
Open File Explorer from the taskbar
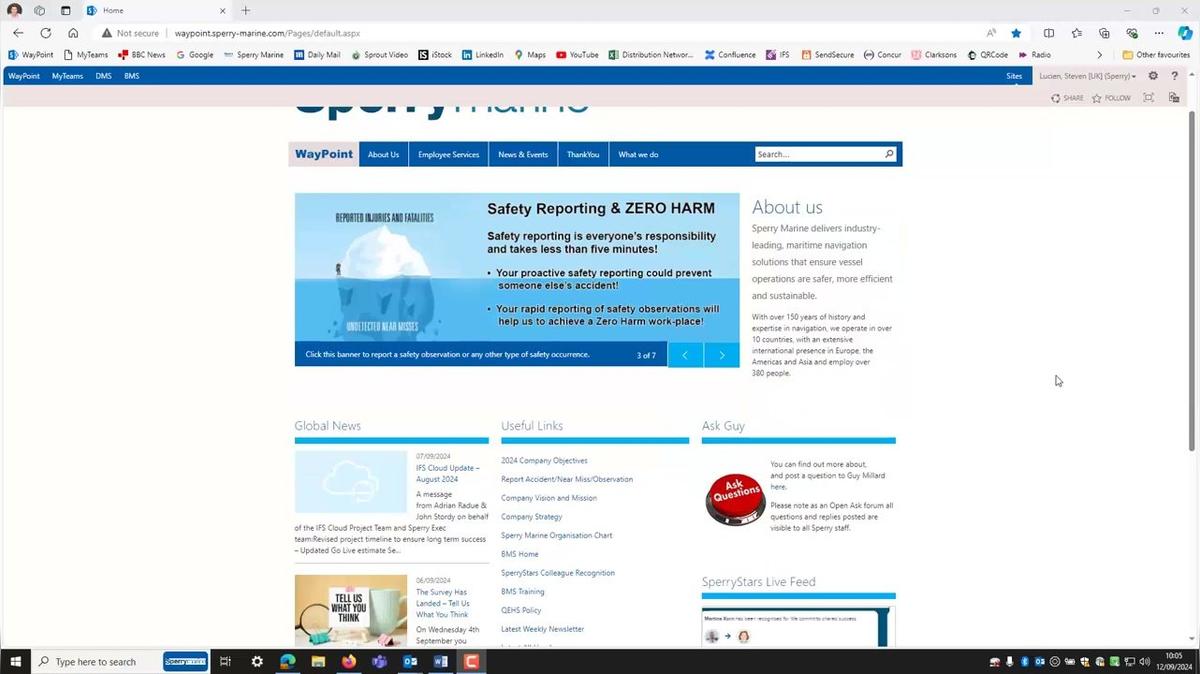(x=318, y=661)
